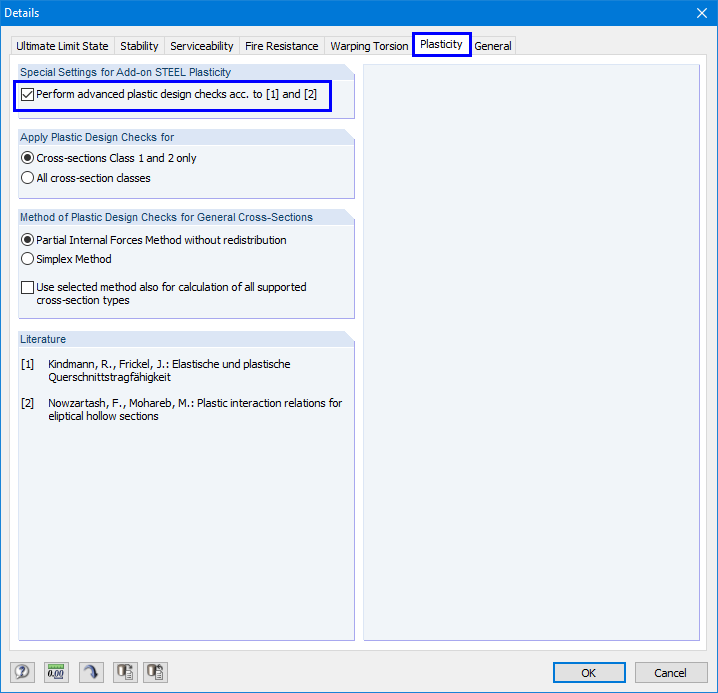Open units and decimal places settings

[56, 672]
